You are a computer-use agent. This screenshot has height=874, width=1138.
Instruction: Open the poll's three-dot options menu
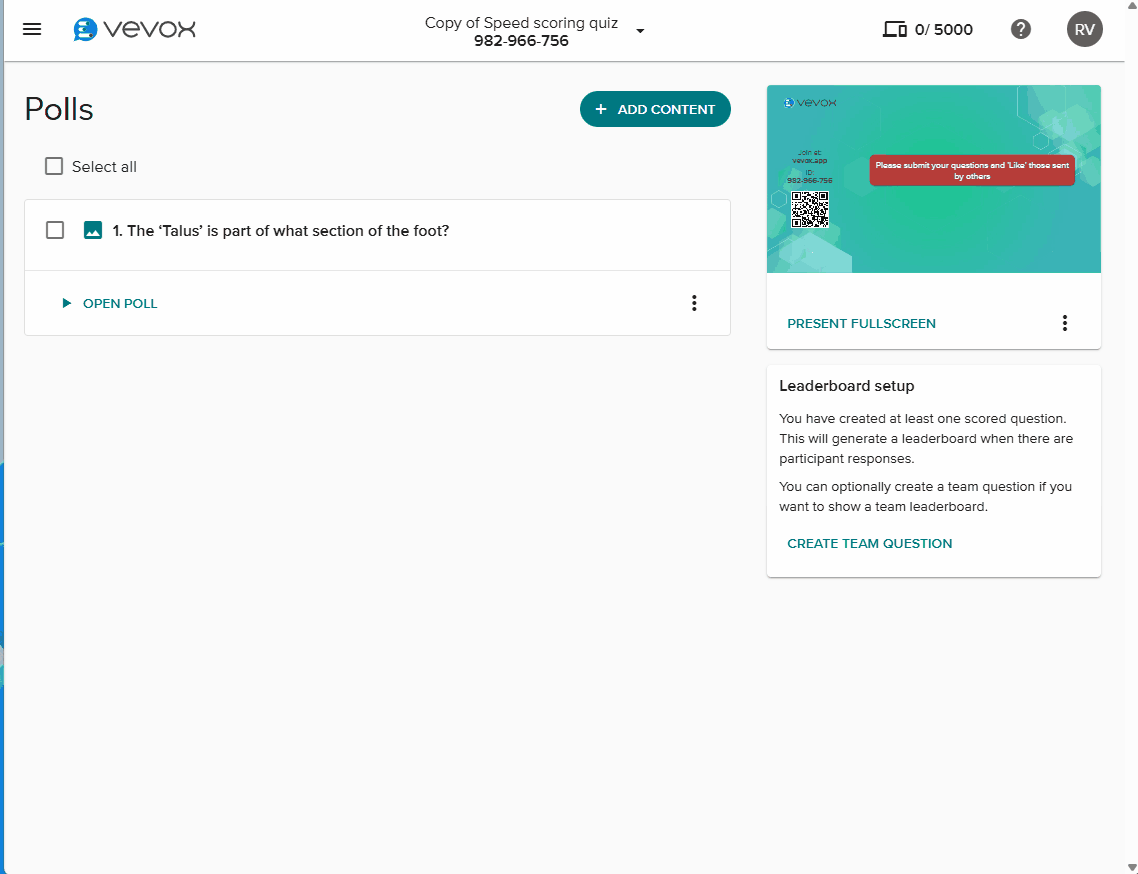(x=694, y=303)
